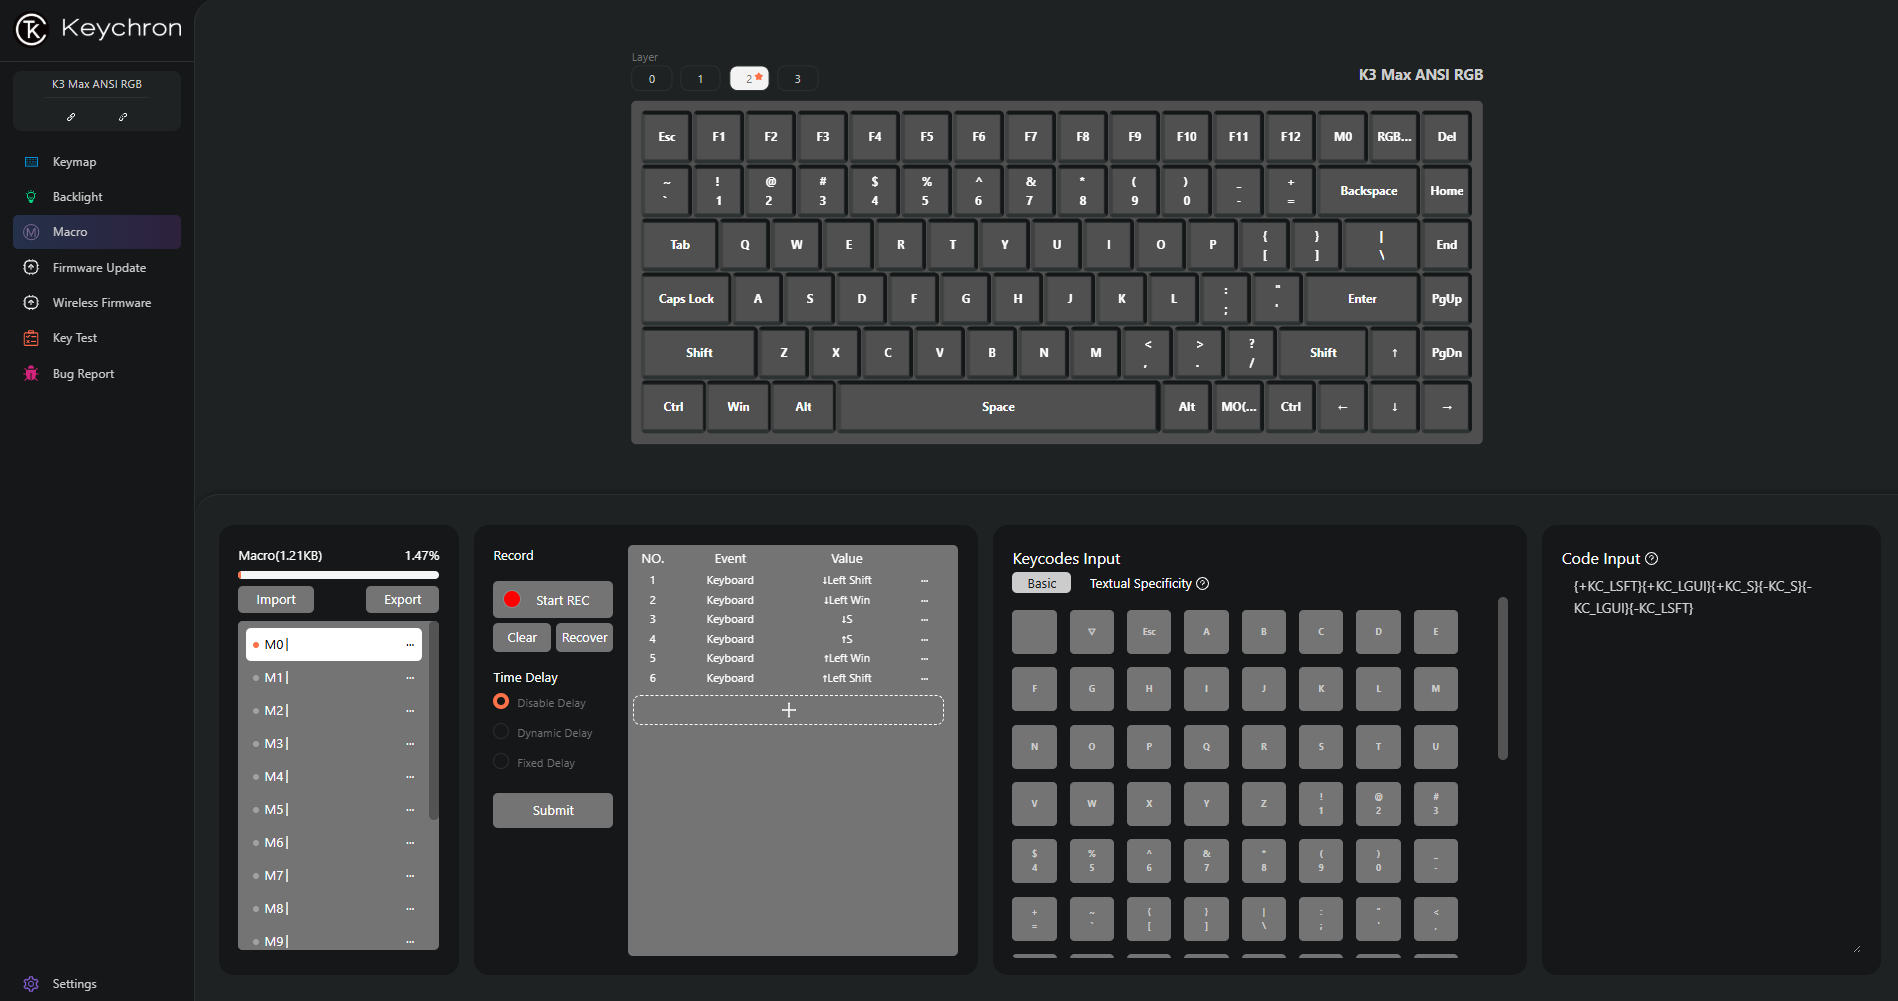This screenshot has height=1001, width=1898.
Task: Switch to the Basic keycodes tab
Action: pos(1041,584)
